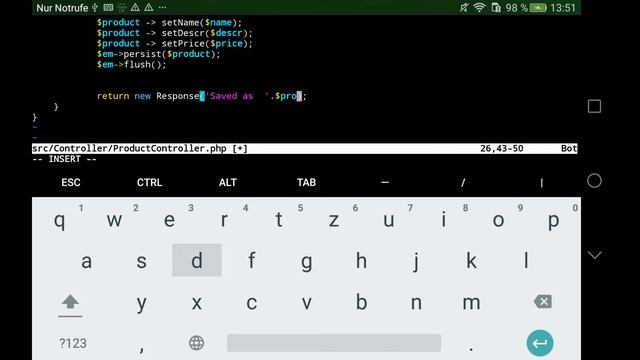The image size is (640, 360).
Task: Tap the backspace delete icon
Action: [542, 302]
